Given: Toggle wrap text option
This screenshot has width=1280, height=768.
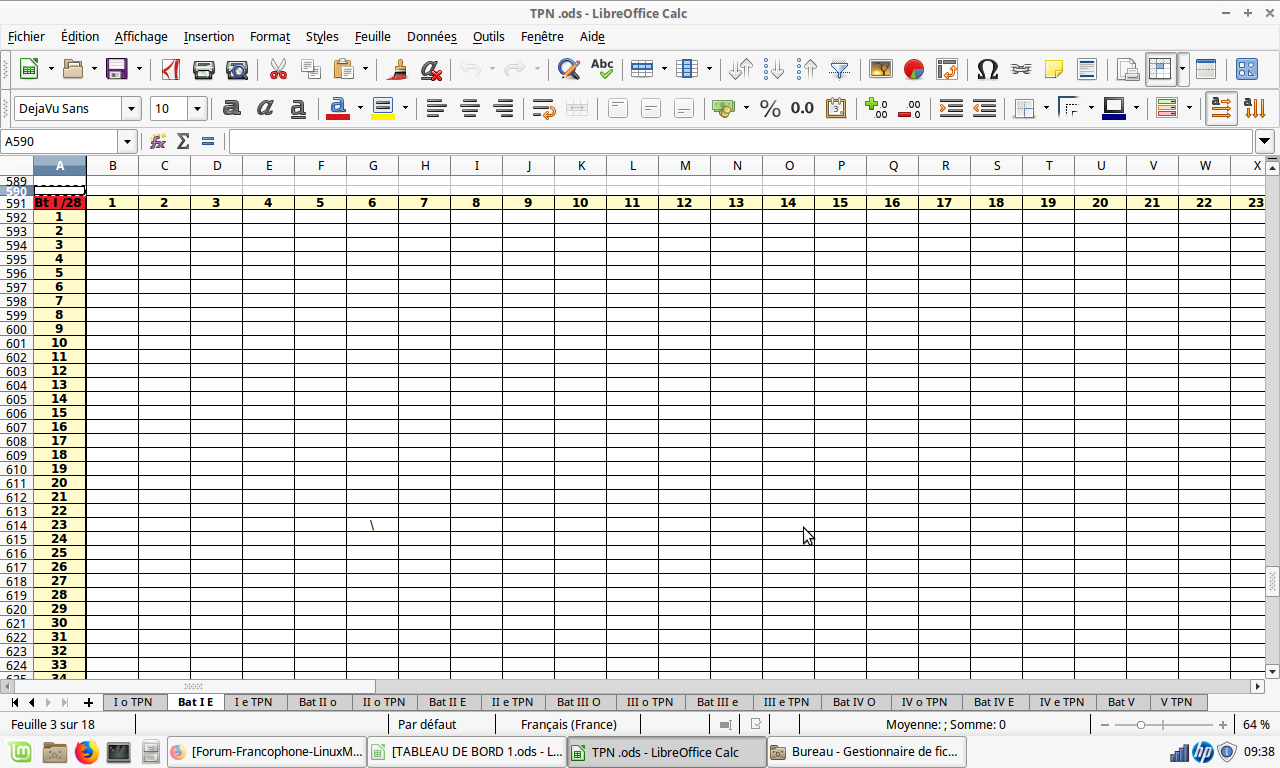Looking at the screenshot, I should click(544, 108).
